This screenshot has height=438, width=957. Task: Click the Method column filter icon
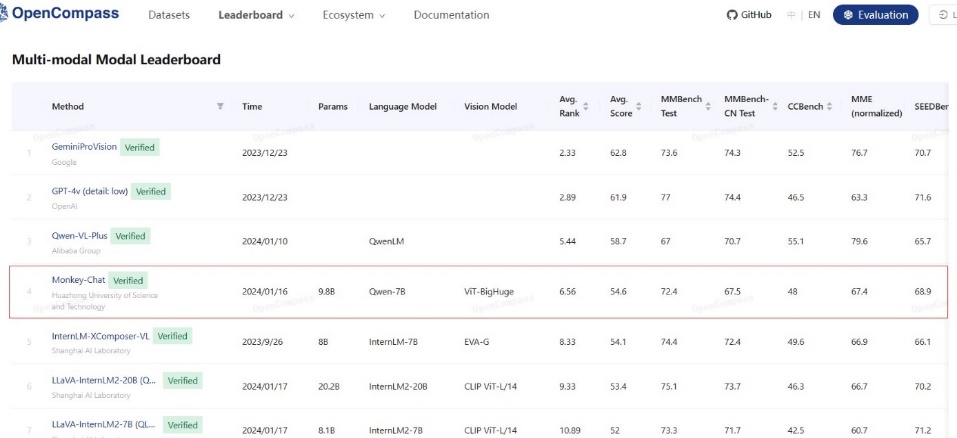(x=220, y=106)
